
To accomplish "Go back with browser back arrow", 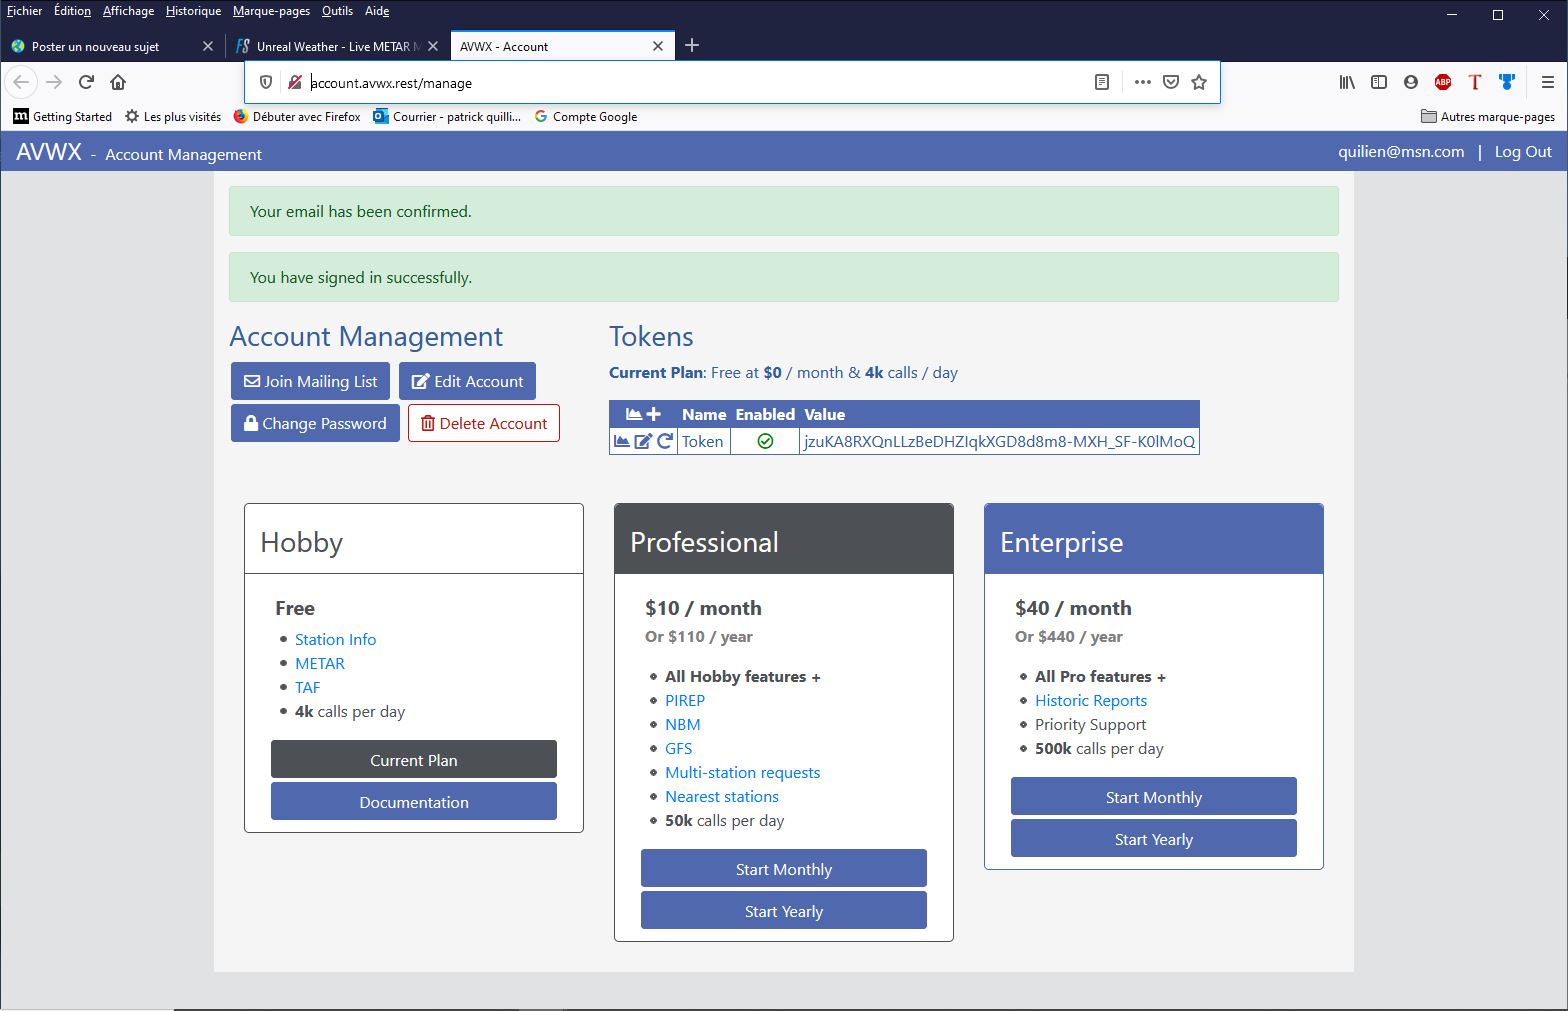I will click(21, 82).
